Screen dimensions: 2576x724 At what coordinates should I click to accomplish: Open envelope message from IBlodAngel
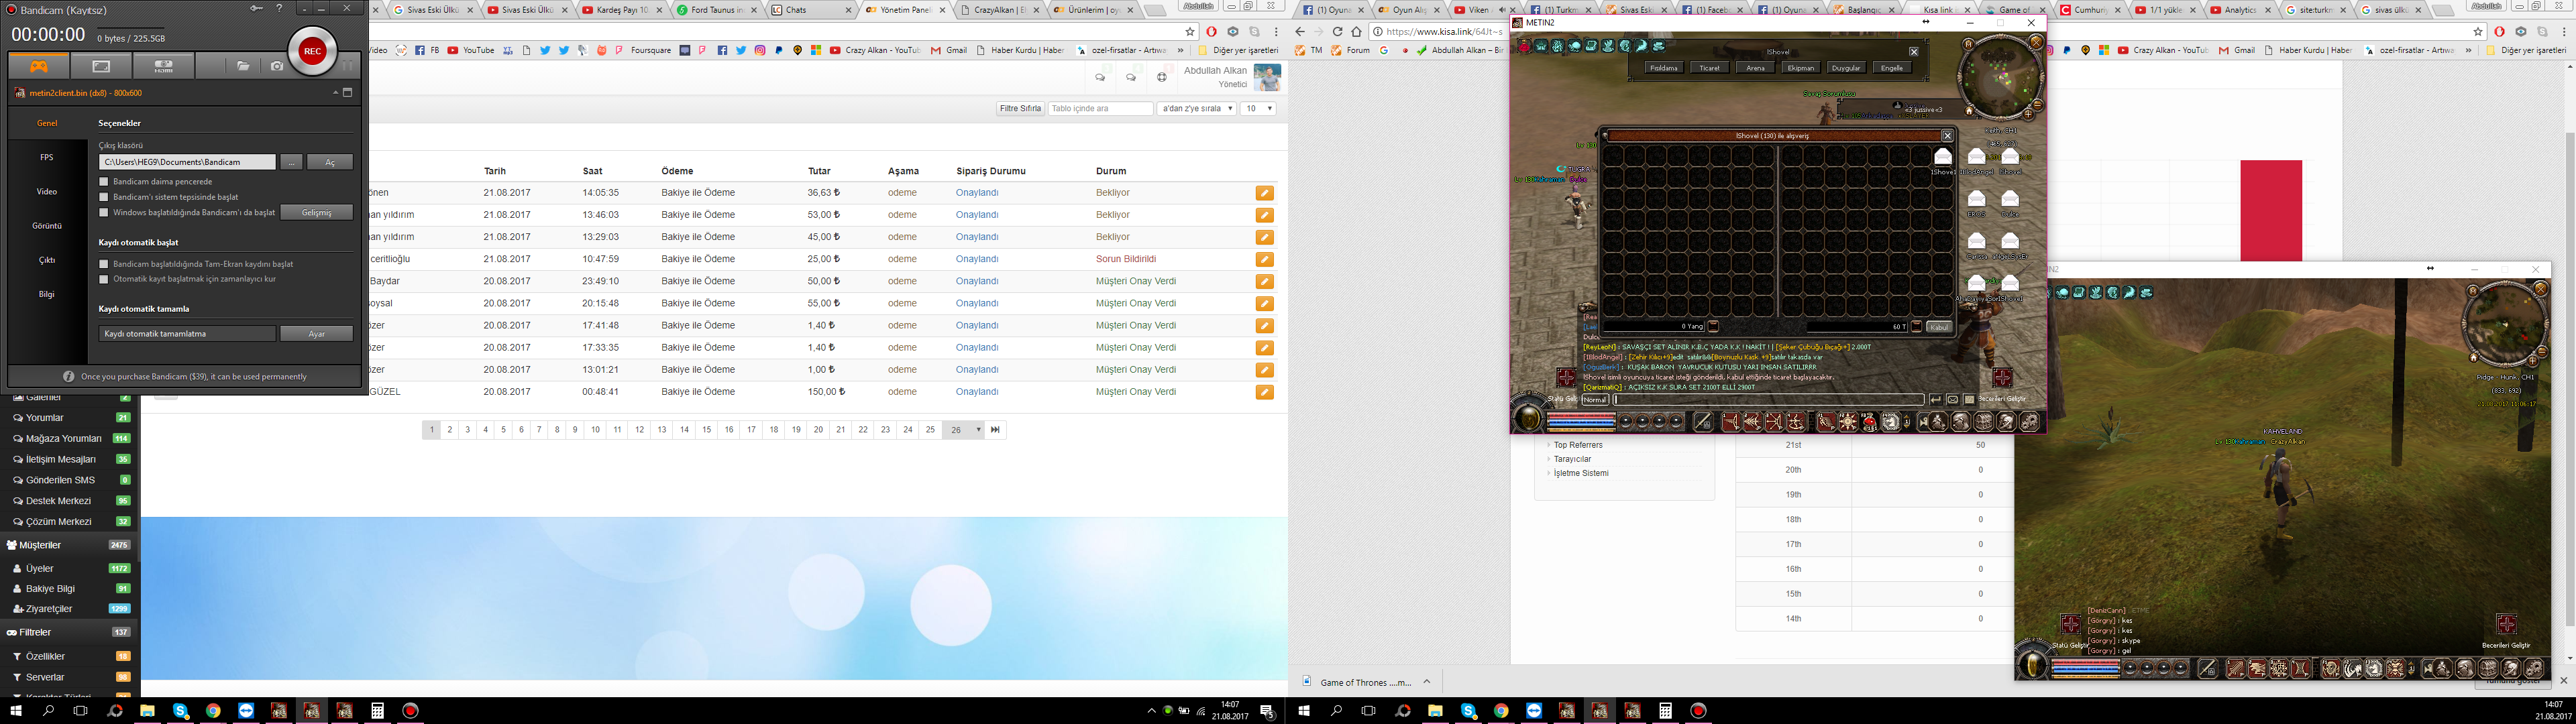pos(1976,156)
